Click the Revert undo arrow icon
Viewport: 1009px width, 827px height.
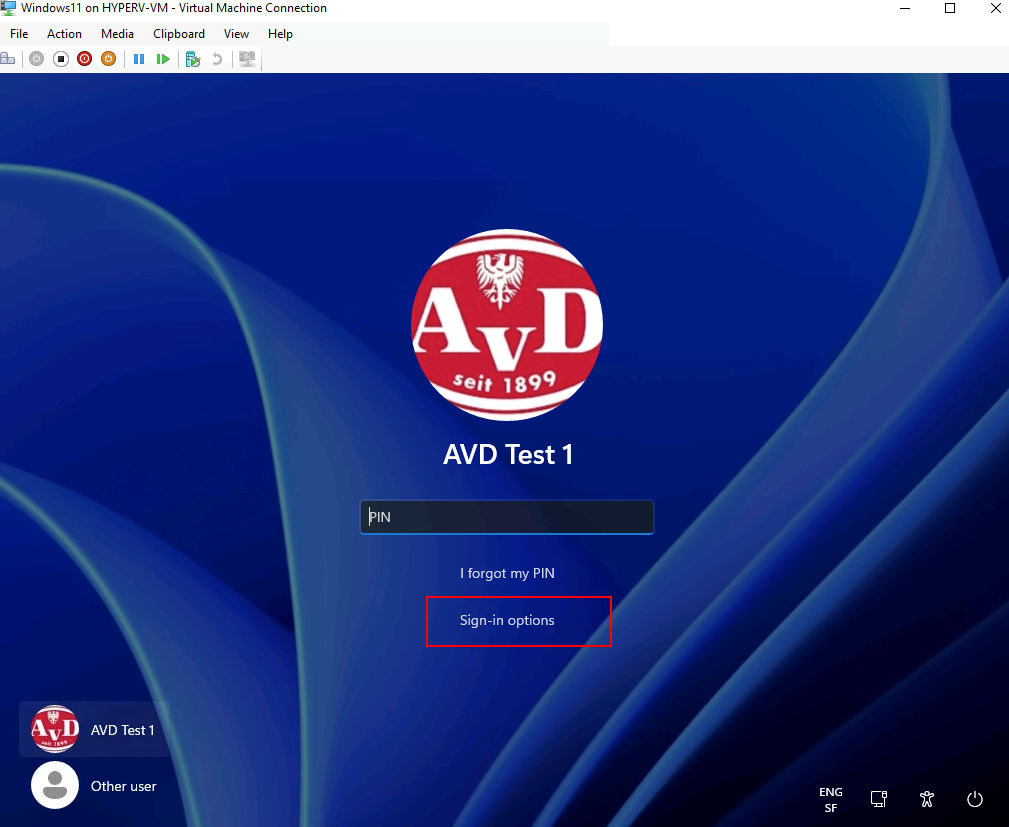218,59
